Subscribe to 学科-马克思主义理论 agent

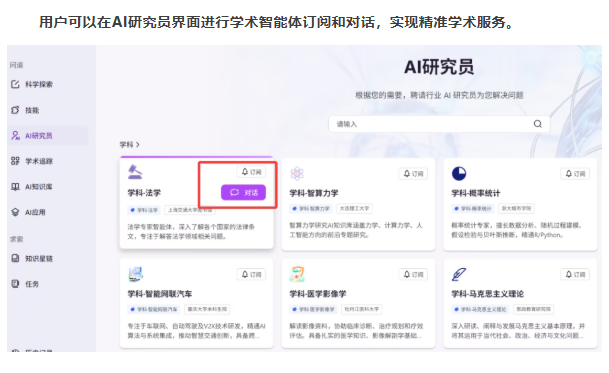(575, 274)
